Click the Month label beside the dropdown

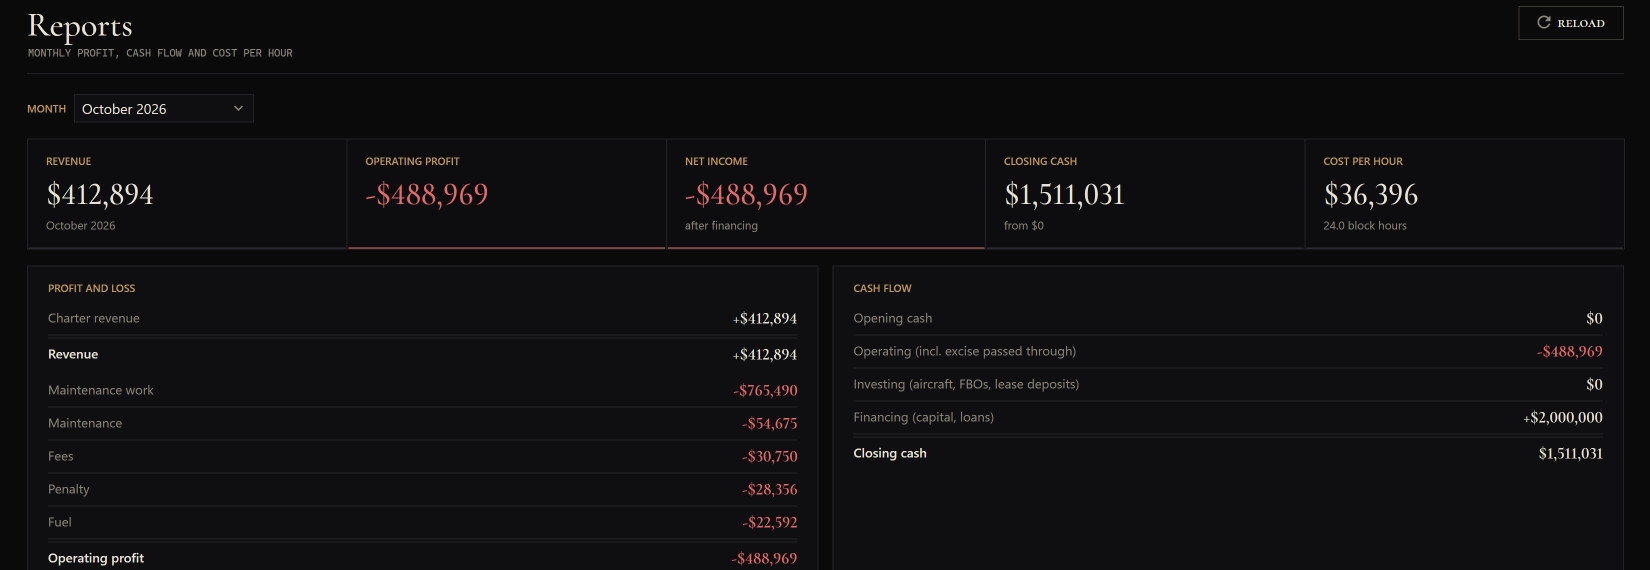[47, 109]
